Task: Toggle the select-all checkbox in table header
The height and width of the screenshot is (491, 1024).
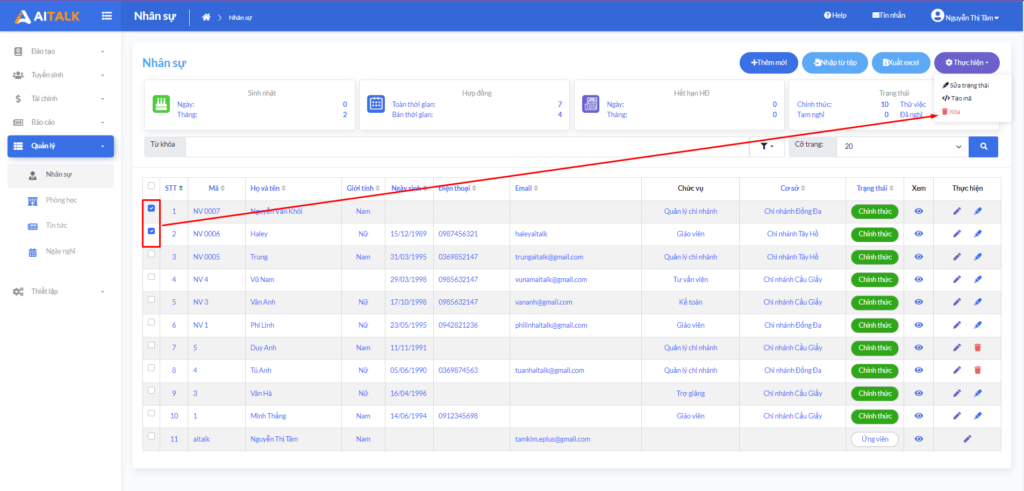Action: pos(151,186)
